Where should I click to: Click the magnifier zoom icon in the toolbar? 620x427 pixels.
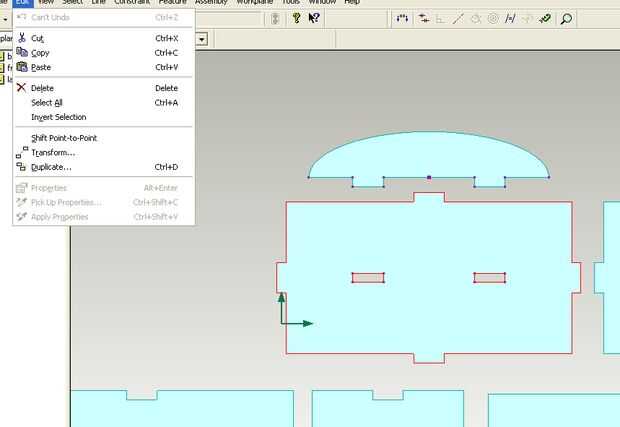[566, 19]
